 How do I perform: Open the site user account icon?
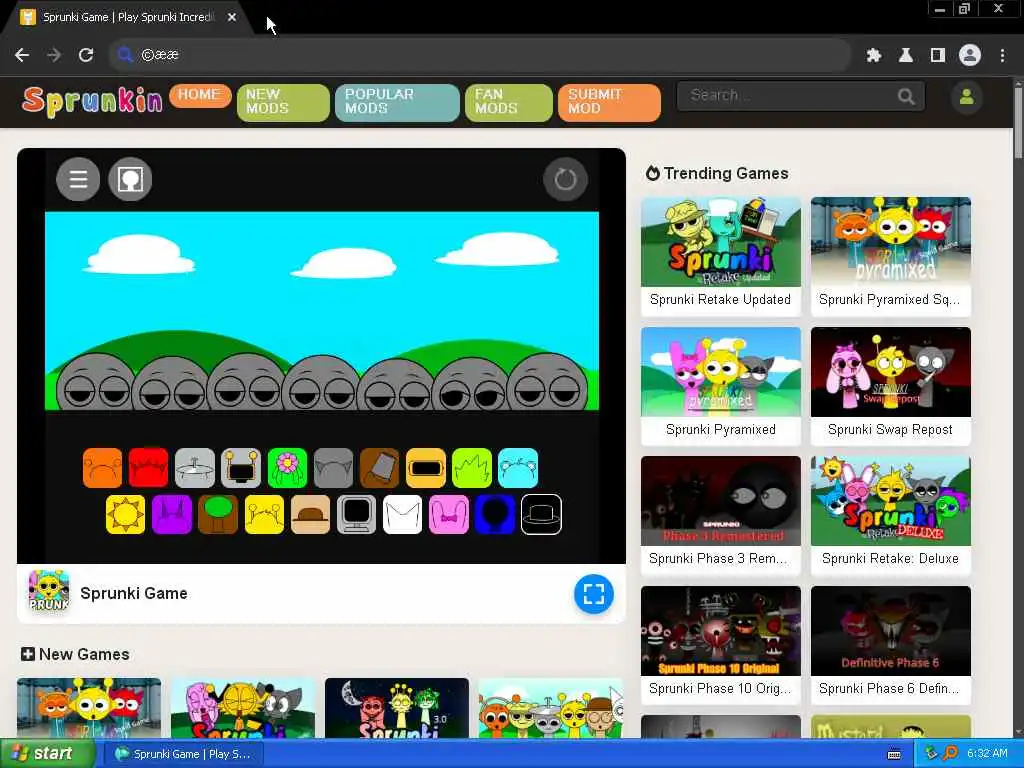pos(967,97)
